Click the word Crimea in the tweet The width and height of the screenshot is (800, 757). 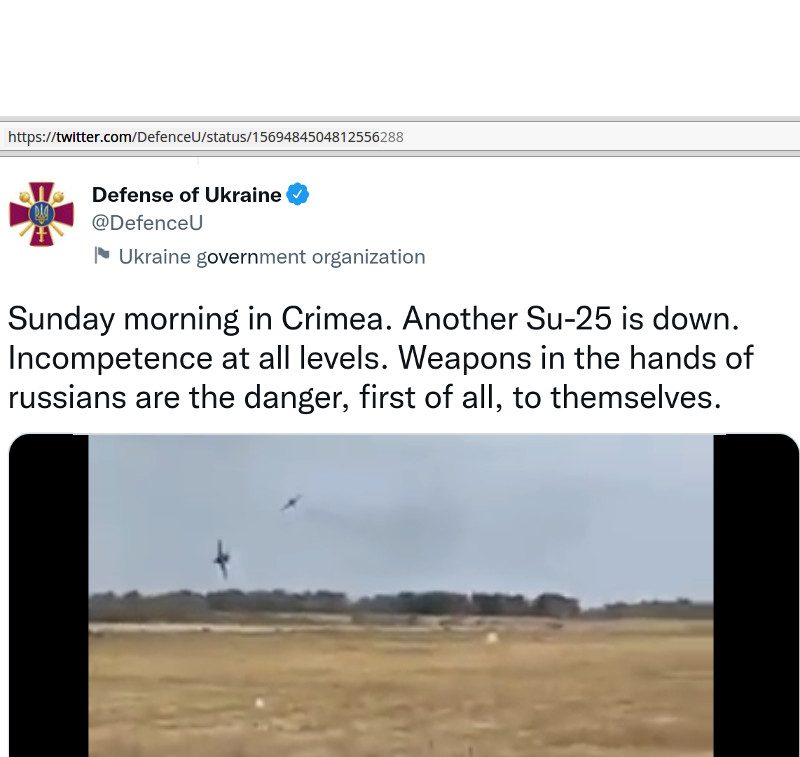pyautogui.click(x=336, y=319)
